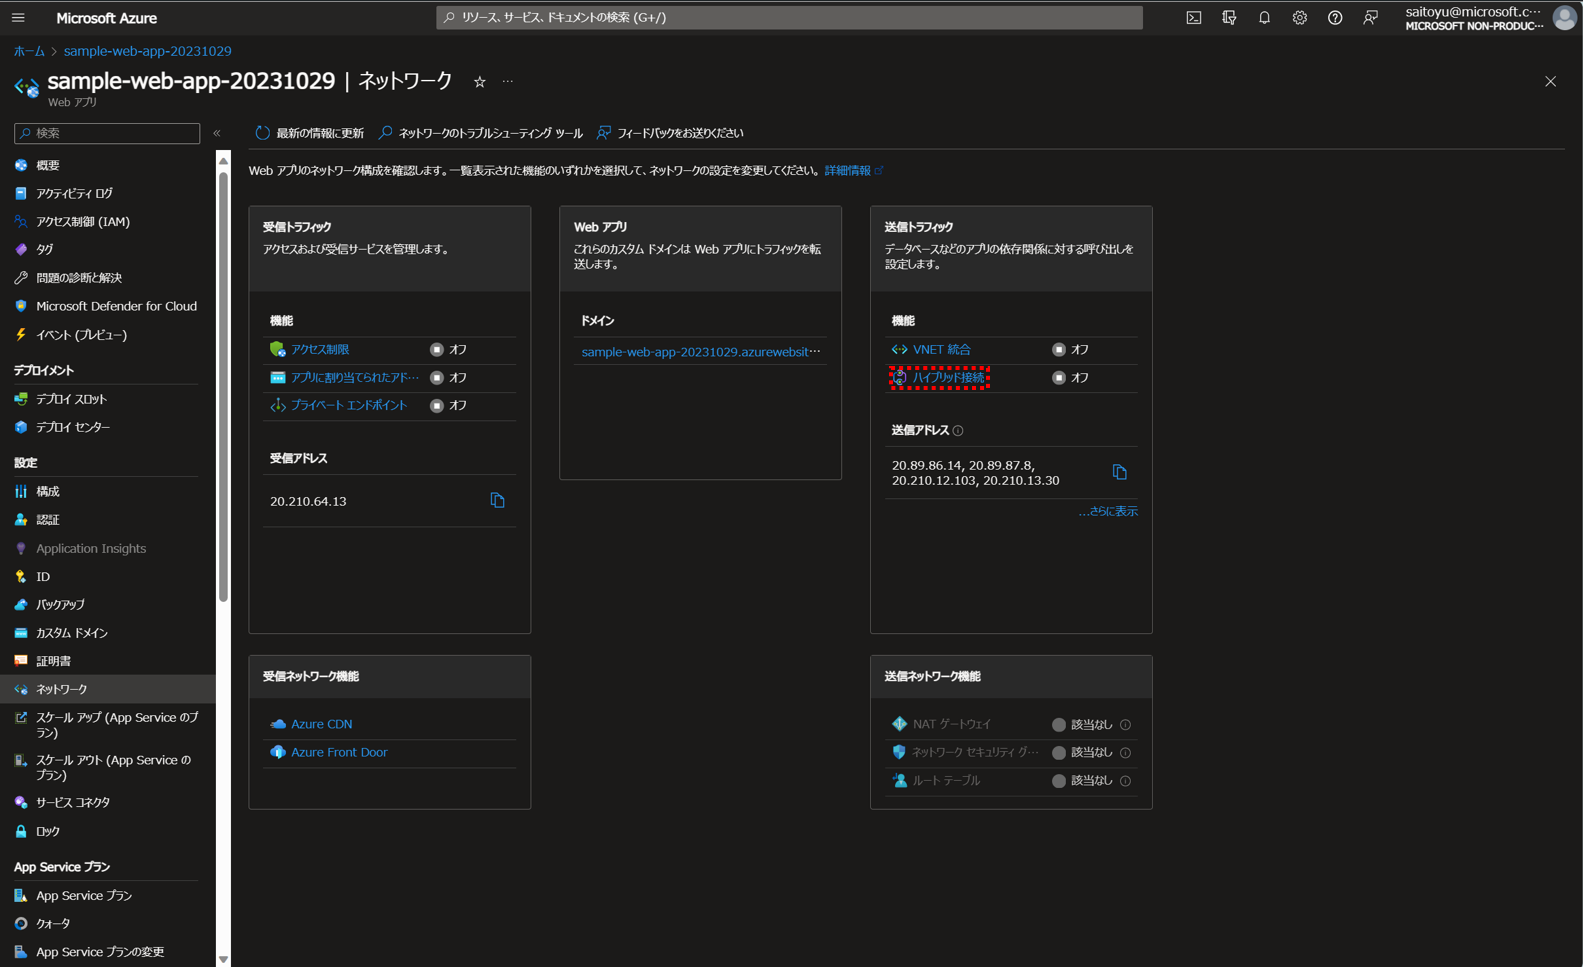The image size is (1583, 967).
Task: Open sample-web-app-20231029 breadcrumb link
Action: 147,51
